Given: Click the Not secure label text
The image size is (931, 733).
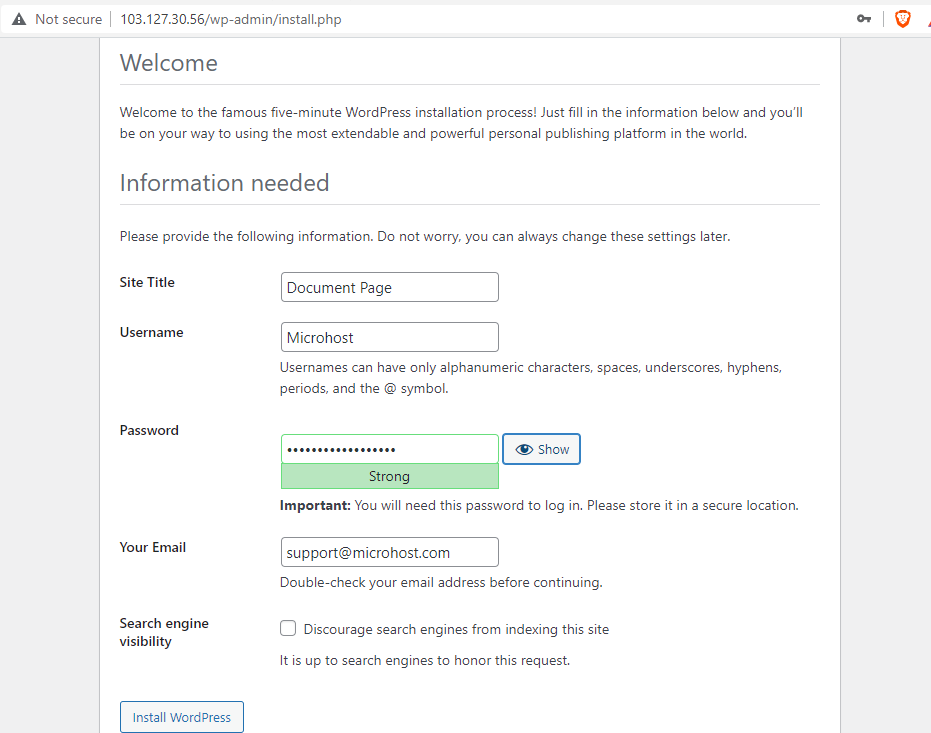Looking at the screenshot, I should pyautogui.click(x=68, y=19).
